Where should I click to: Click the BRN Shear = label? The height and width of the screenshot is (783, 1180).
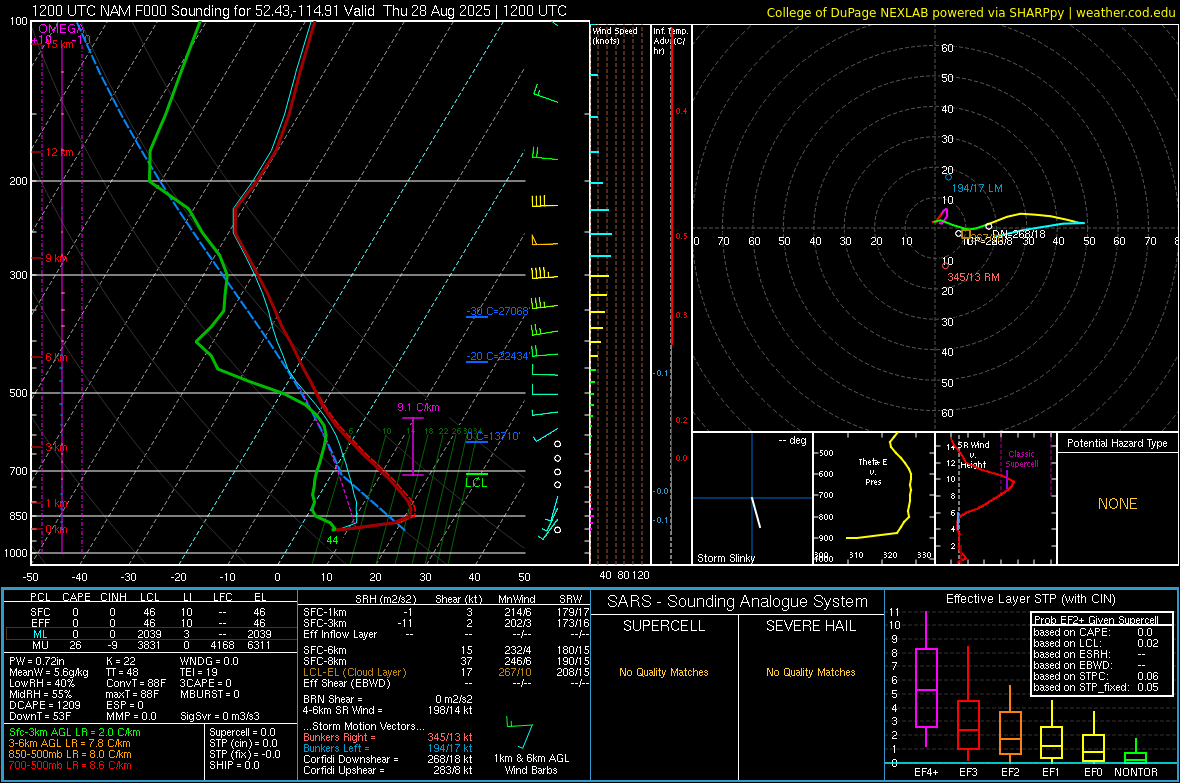click(x=333, y=699)
